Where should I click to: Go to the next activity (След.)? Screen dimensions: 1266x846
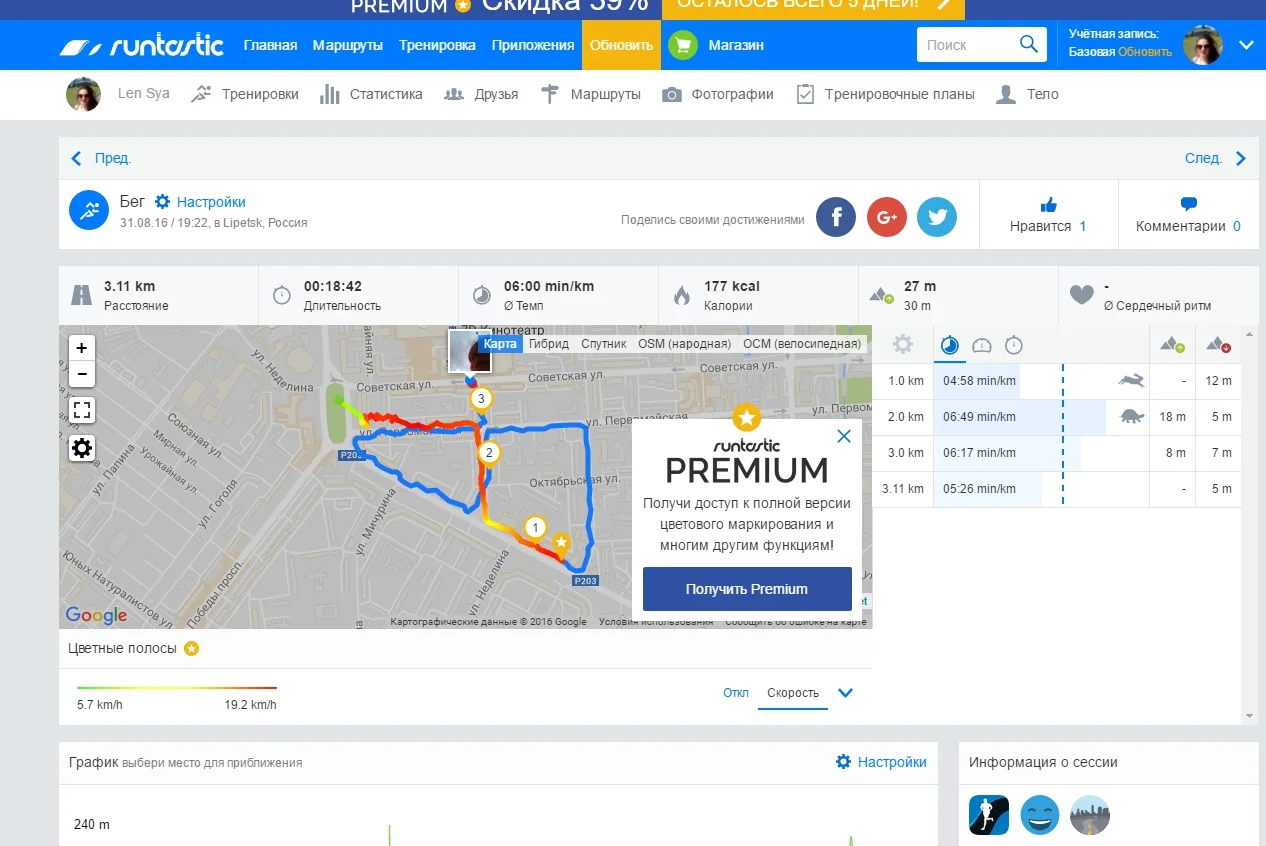1216,158
